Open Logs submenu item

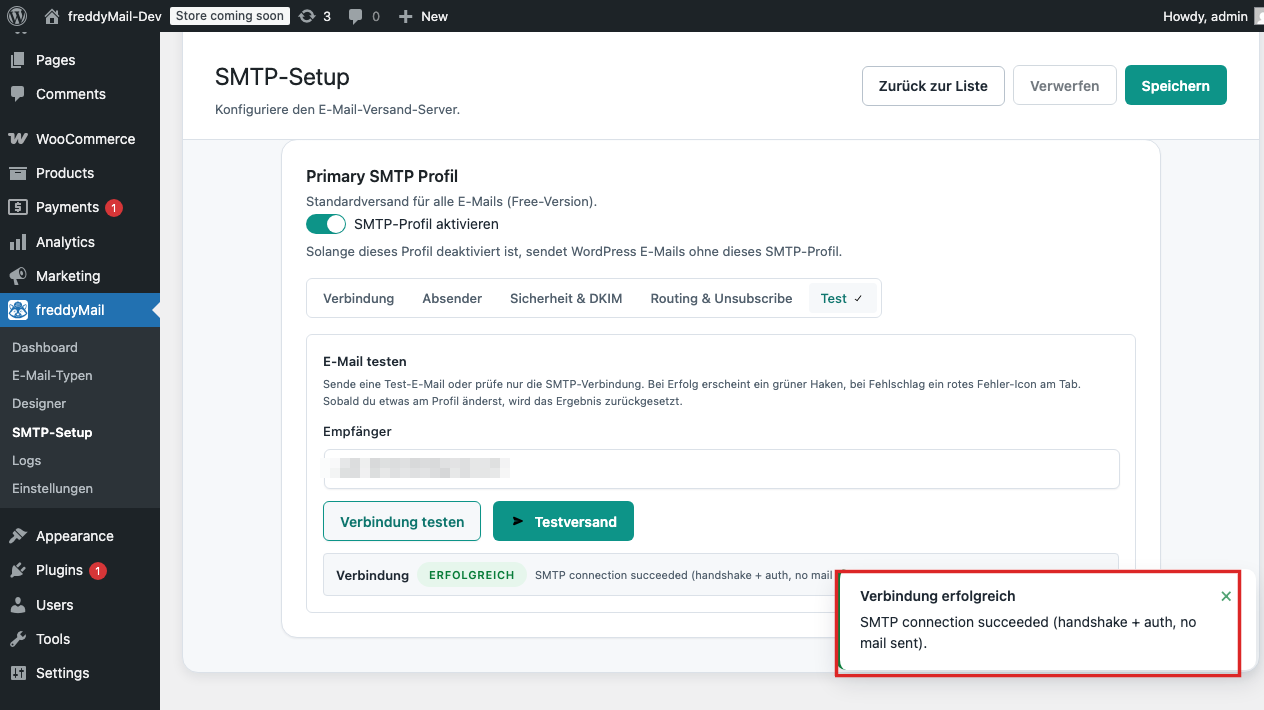click(x=26, y=460)
